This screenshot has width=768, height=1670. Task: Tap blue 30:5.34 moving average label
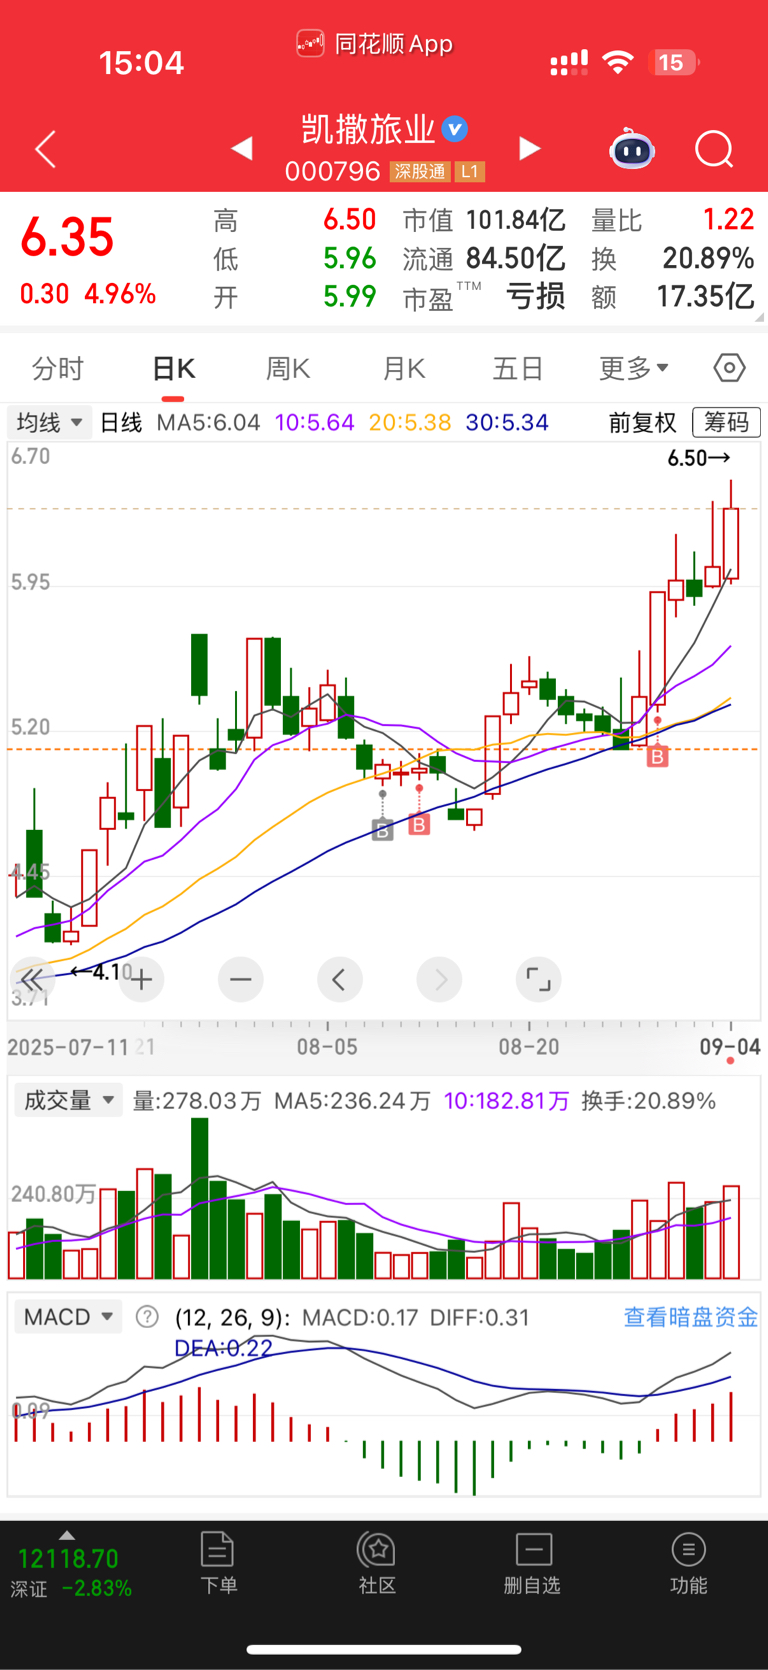[x=507, y=422]
